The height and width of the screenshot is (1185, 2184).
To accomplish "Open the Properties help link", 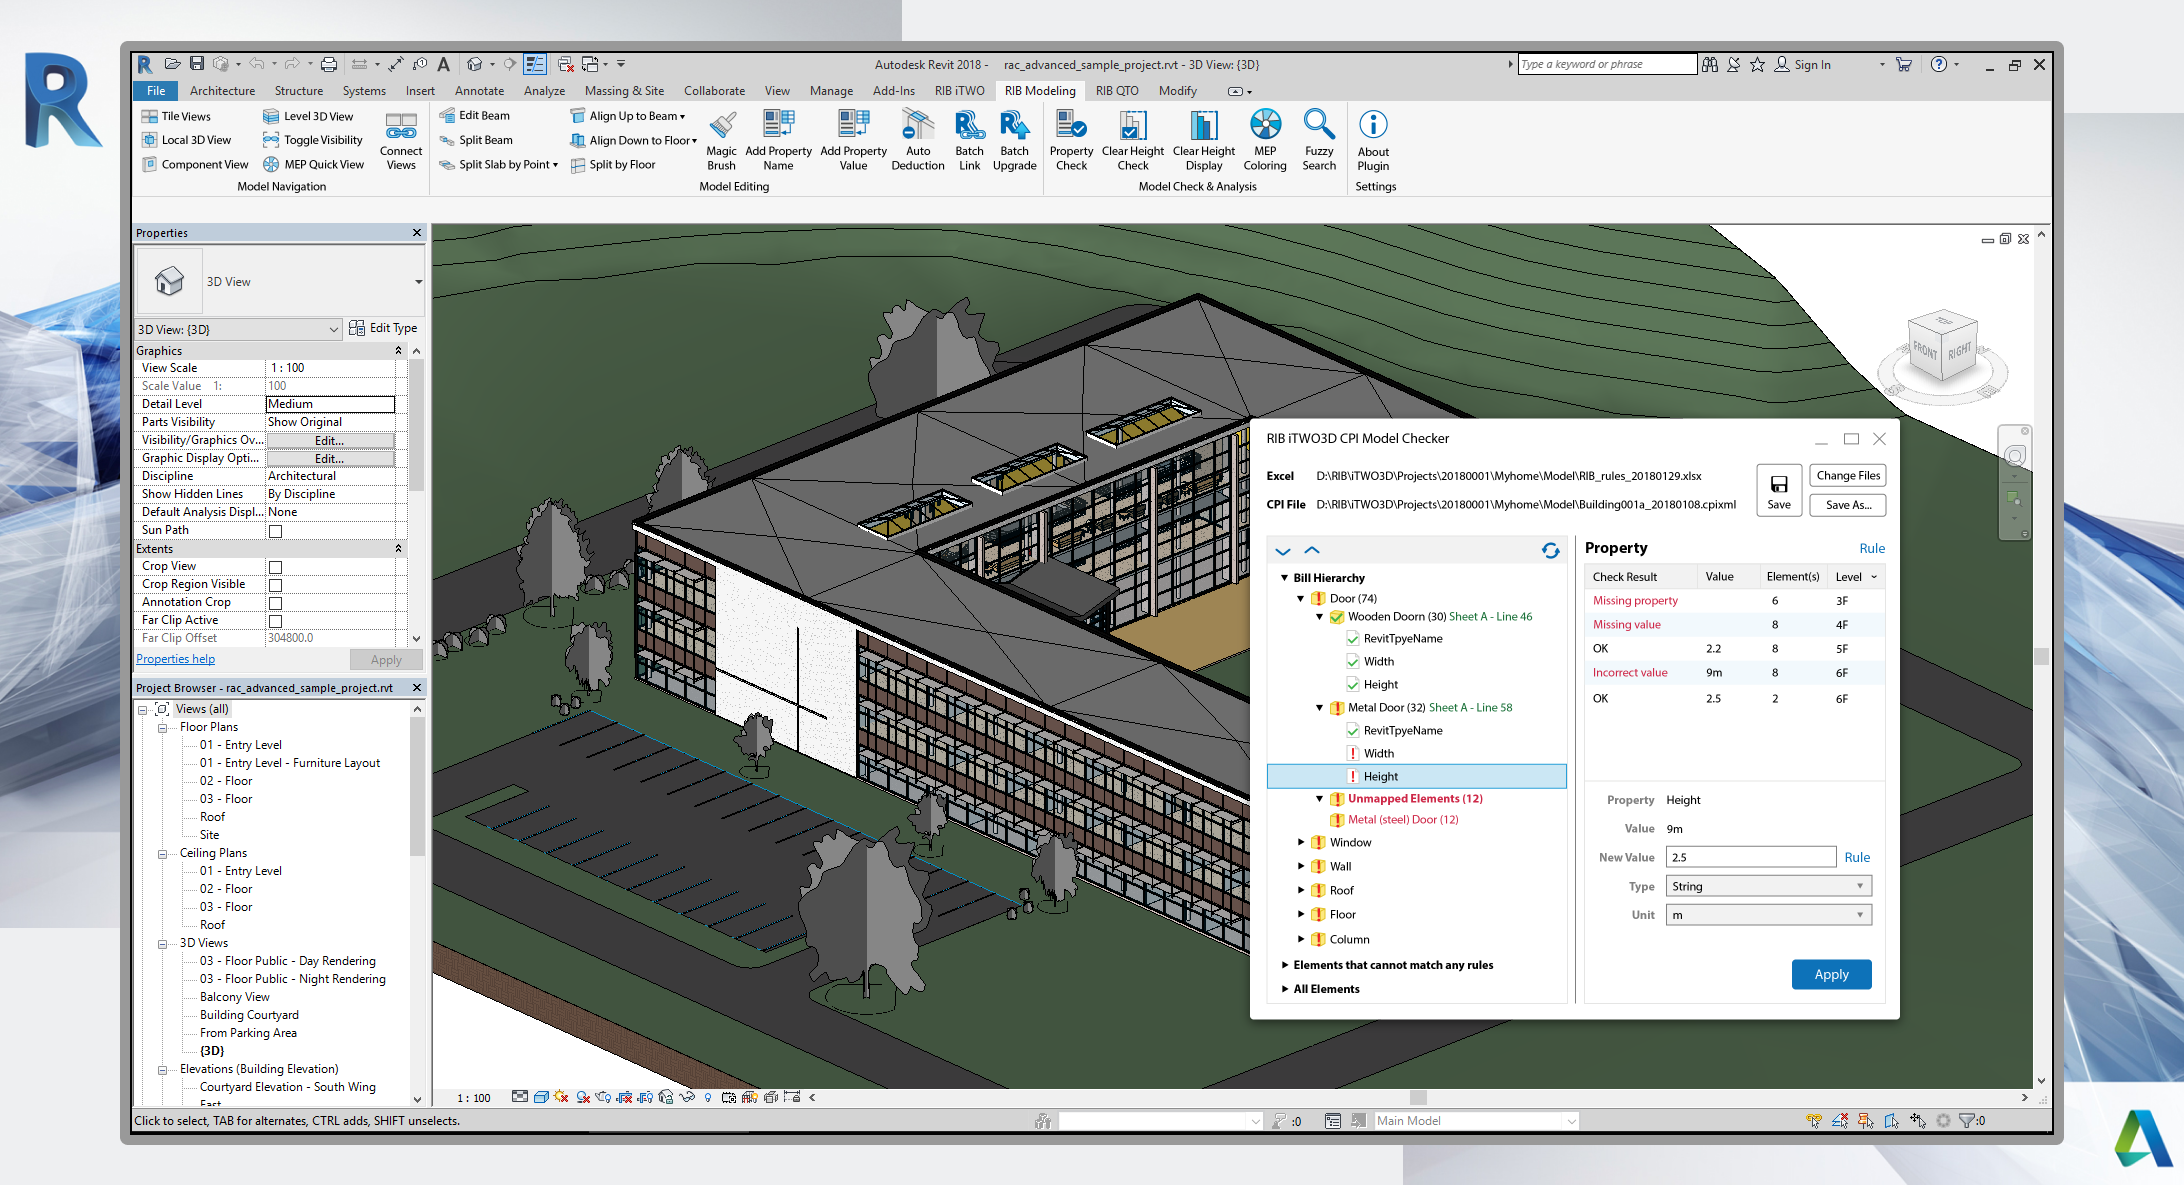I will (175, 659).
